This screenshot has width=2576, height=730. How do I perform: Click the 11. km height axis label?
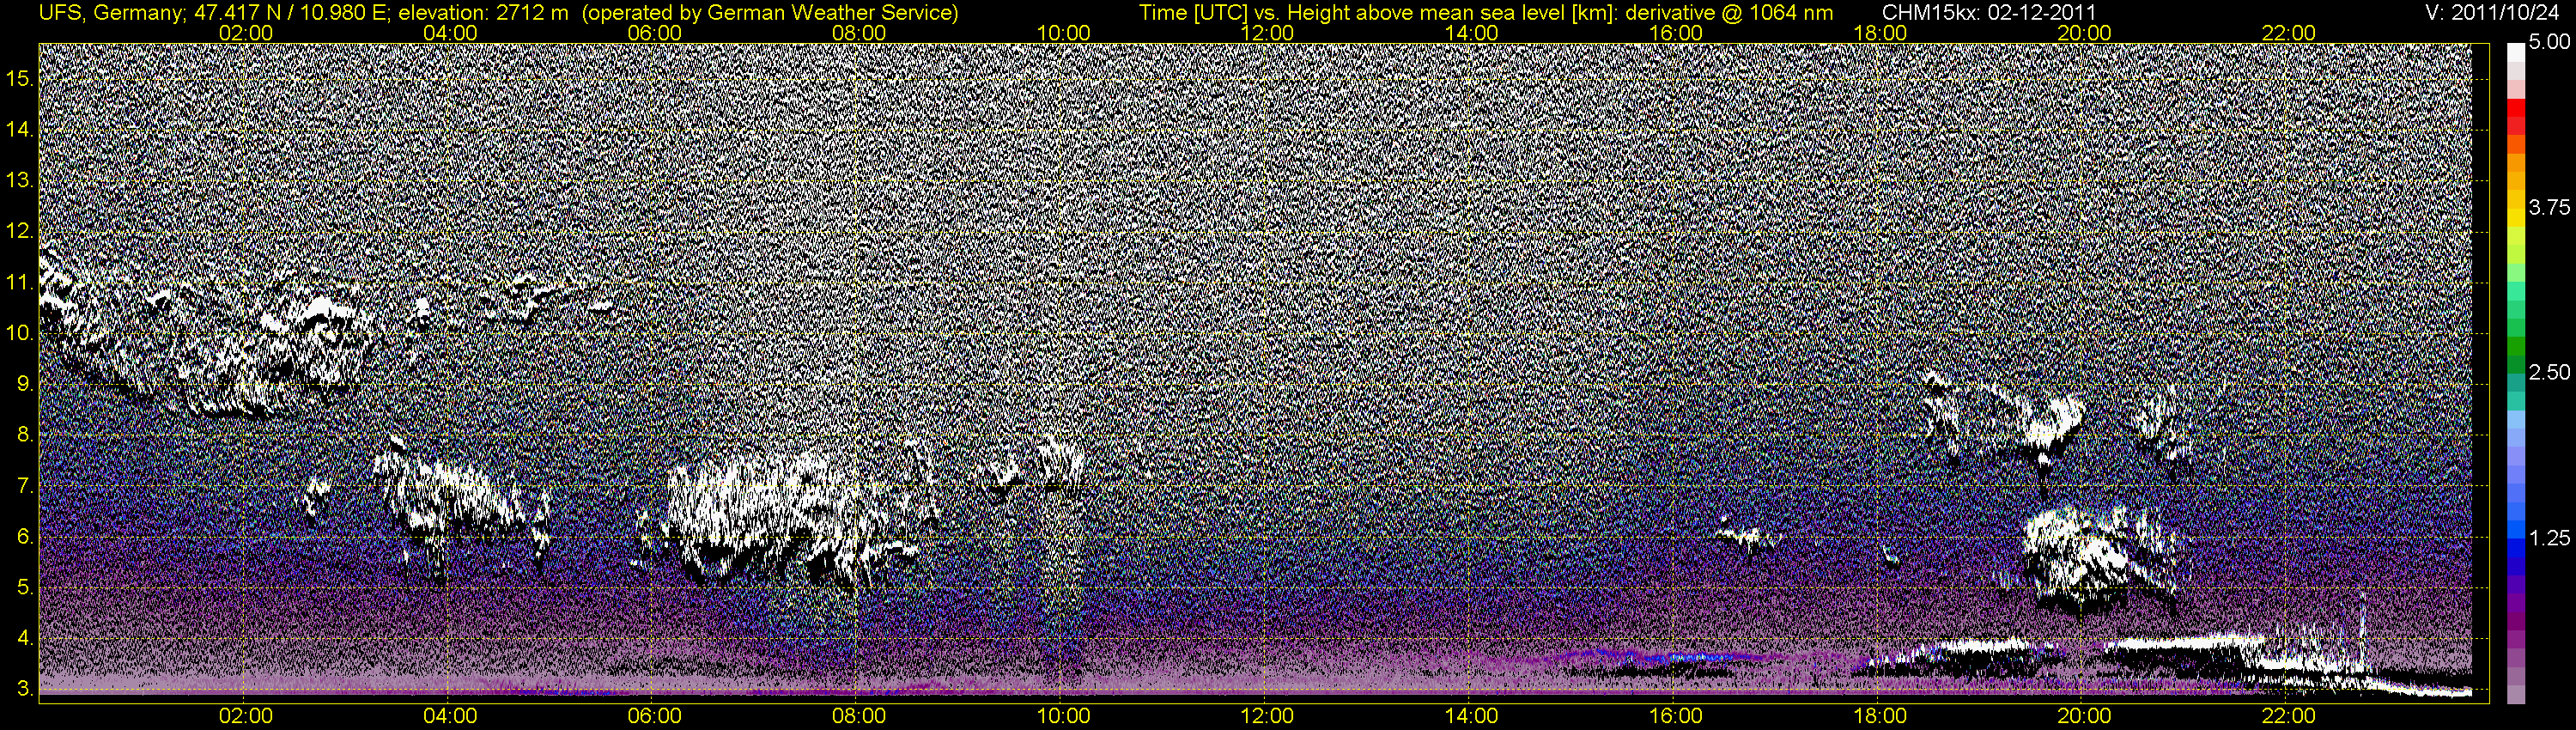[x=20, y=283]
